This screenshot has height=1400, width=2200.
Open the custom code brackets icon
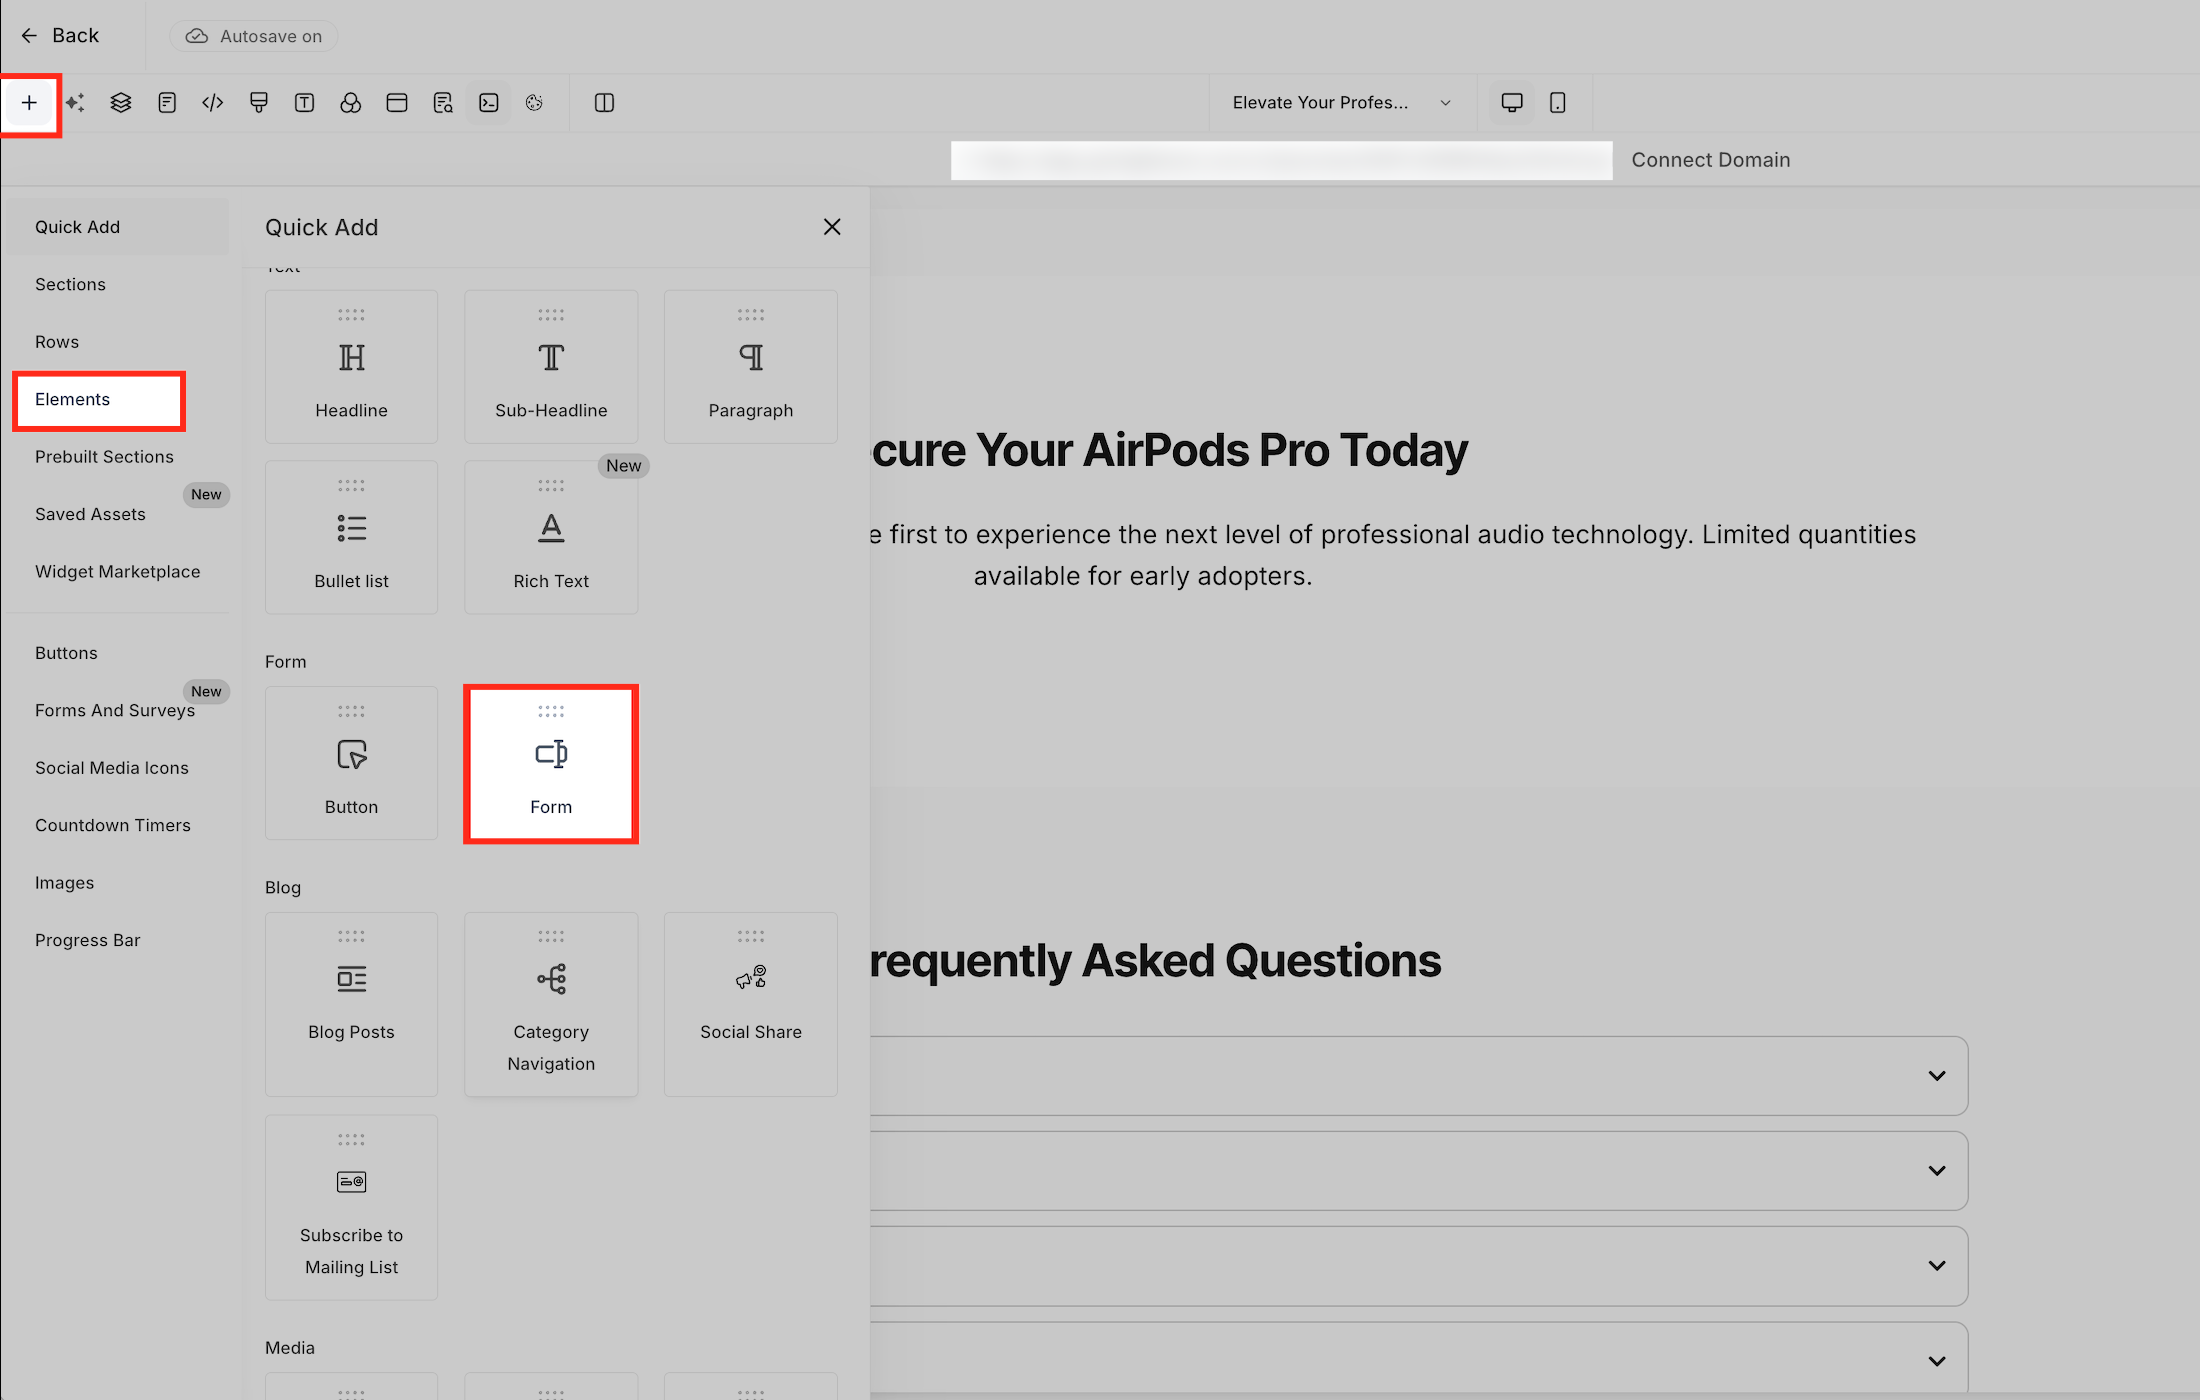point(213,103)
